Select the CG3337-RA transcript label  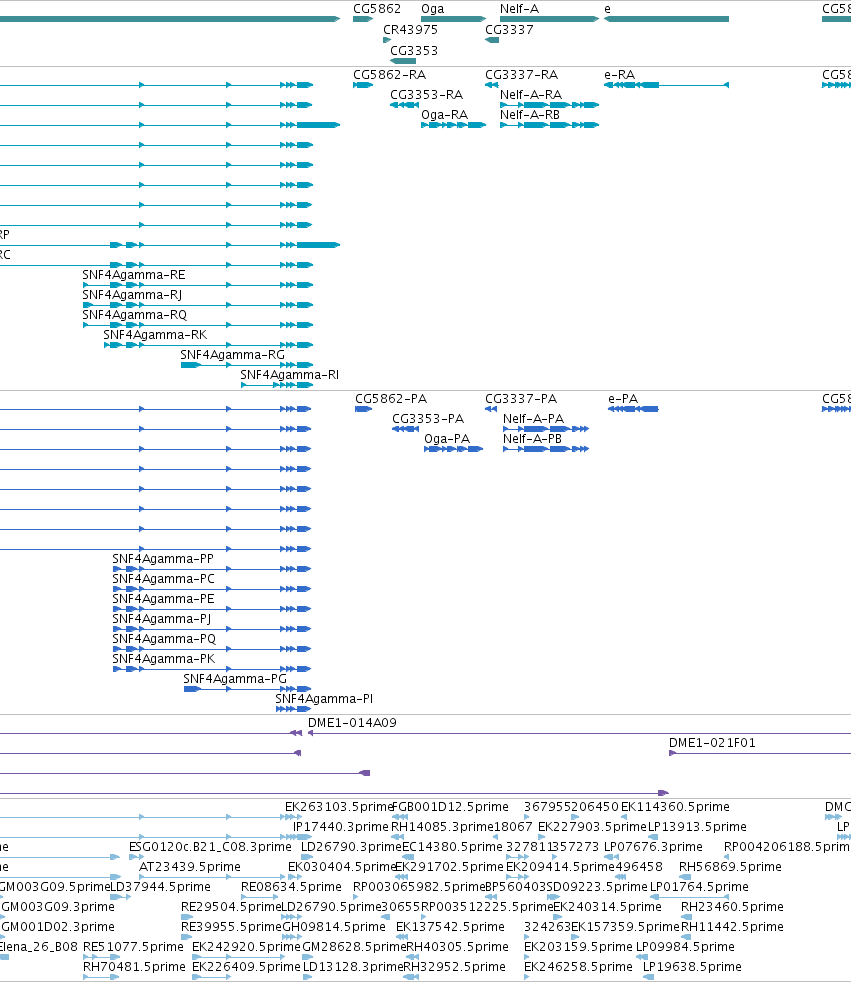(522, 75)
